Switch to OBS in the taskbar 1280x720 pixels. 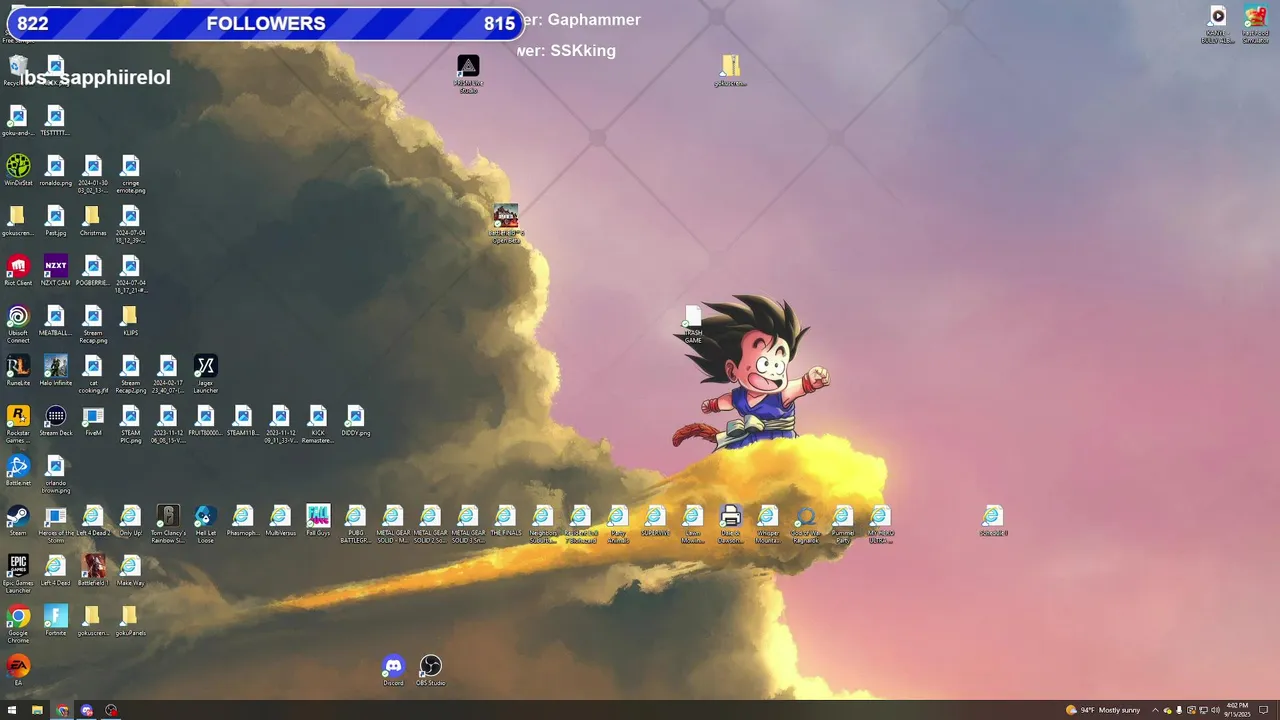[x=111, y=710]
